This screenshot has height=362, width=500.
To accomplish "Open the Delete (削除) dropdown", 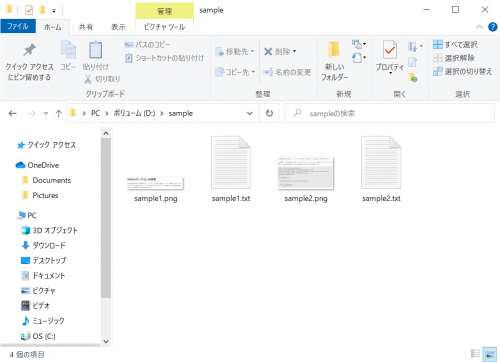I will click(280, 51).
